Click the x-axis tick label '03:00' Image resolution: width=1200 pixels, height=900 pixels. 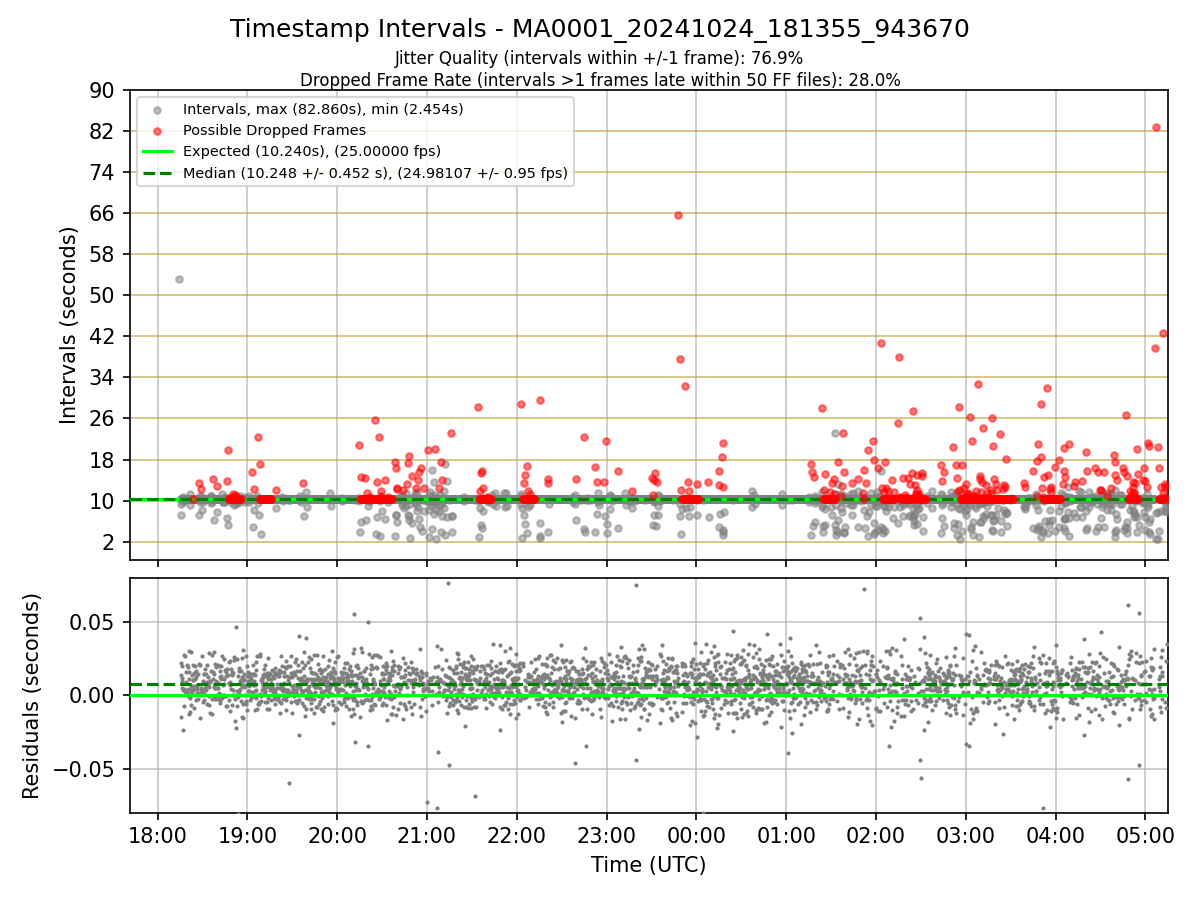coord(966,835)
